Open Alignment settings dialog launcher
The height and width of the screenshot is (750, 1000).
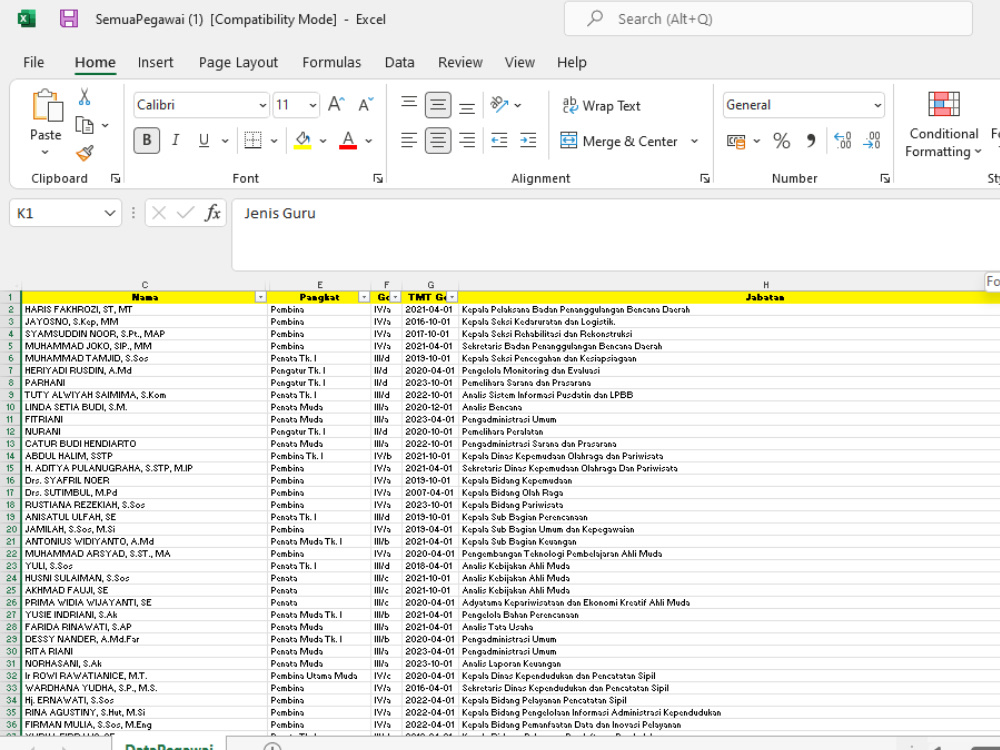(x=705, y=179)
